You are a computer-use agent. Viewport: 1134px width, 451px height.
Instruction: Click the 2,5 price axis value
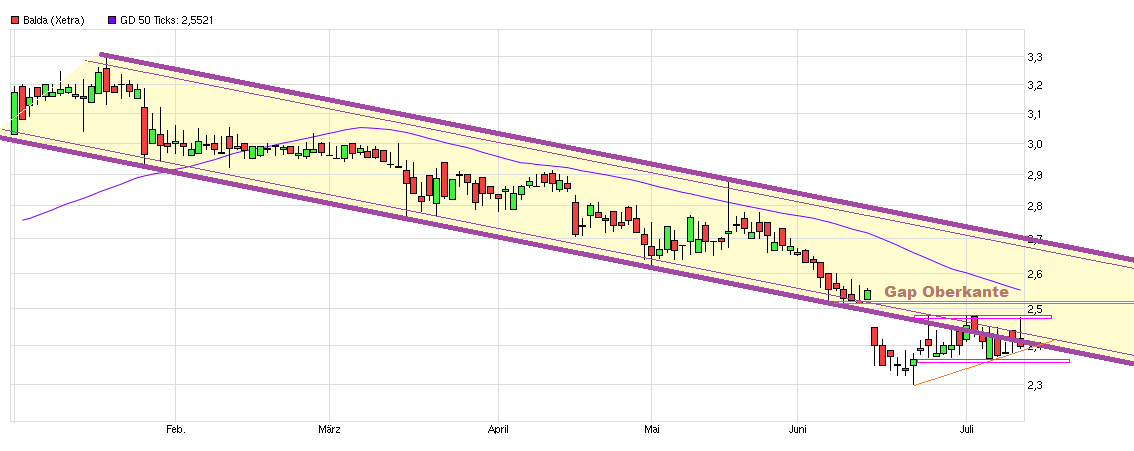click(x=1036, y=309)
